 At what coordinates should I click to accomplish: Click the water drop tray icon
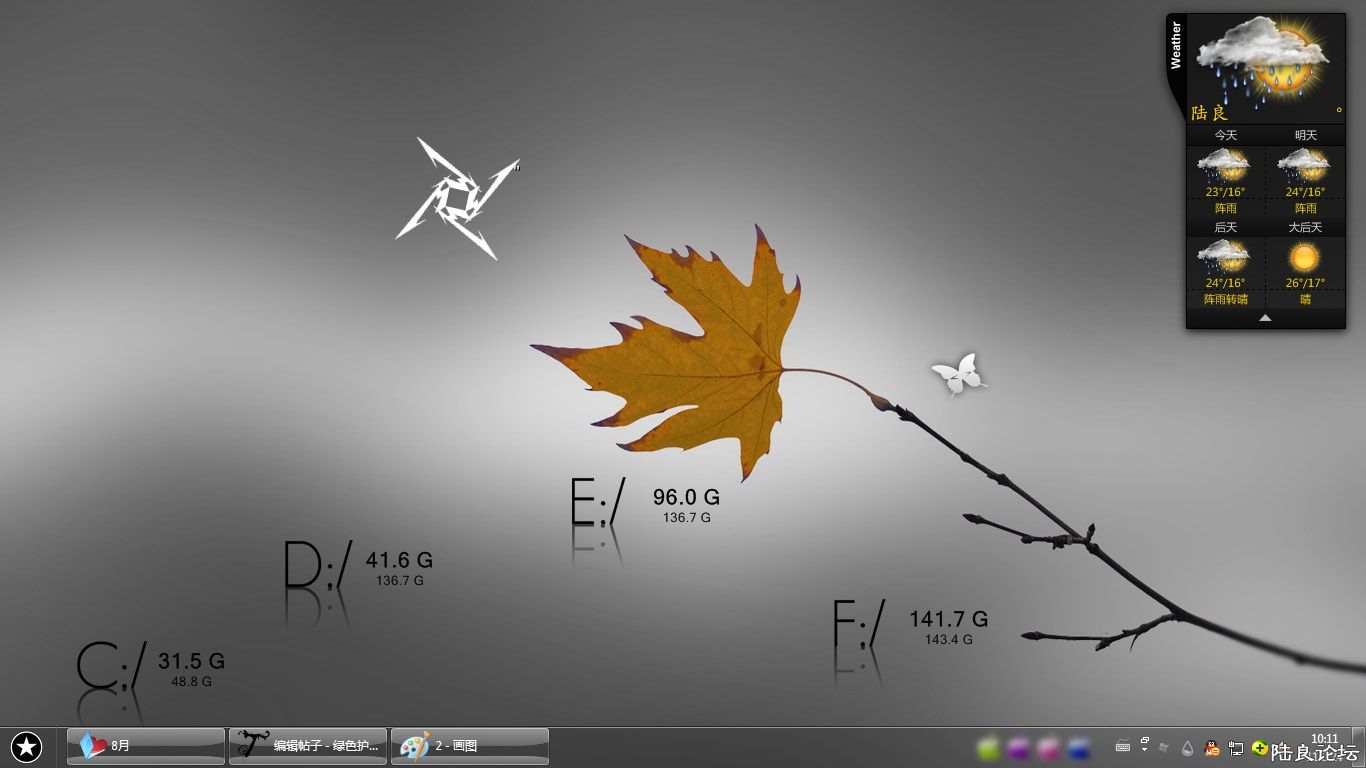[1187, 747]
